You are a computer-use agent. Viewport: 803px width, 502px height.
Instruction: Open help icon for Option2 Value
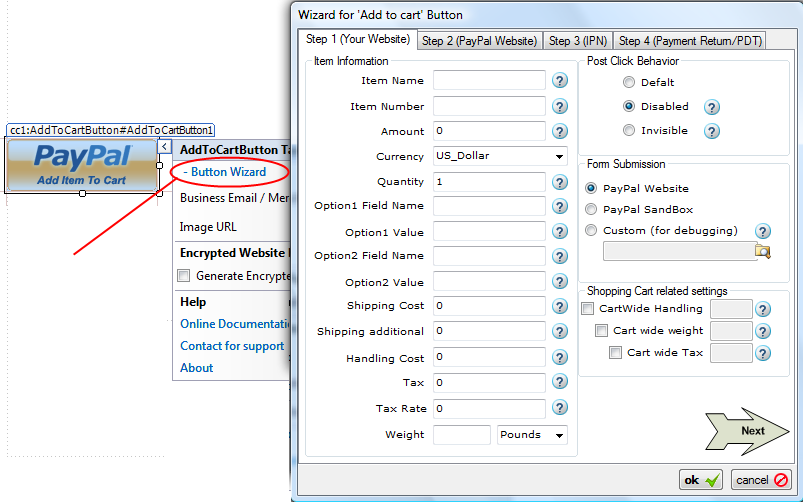tap(560, 281)
